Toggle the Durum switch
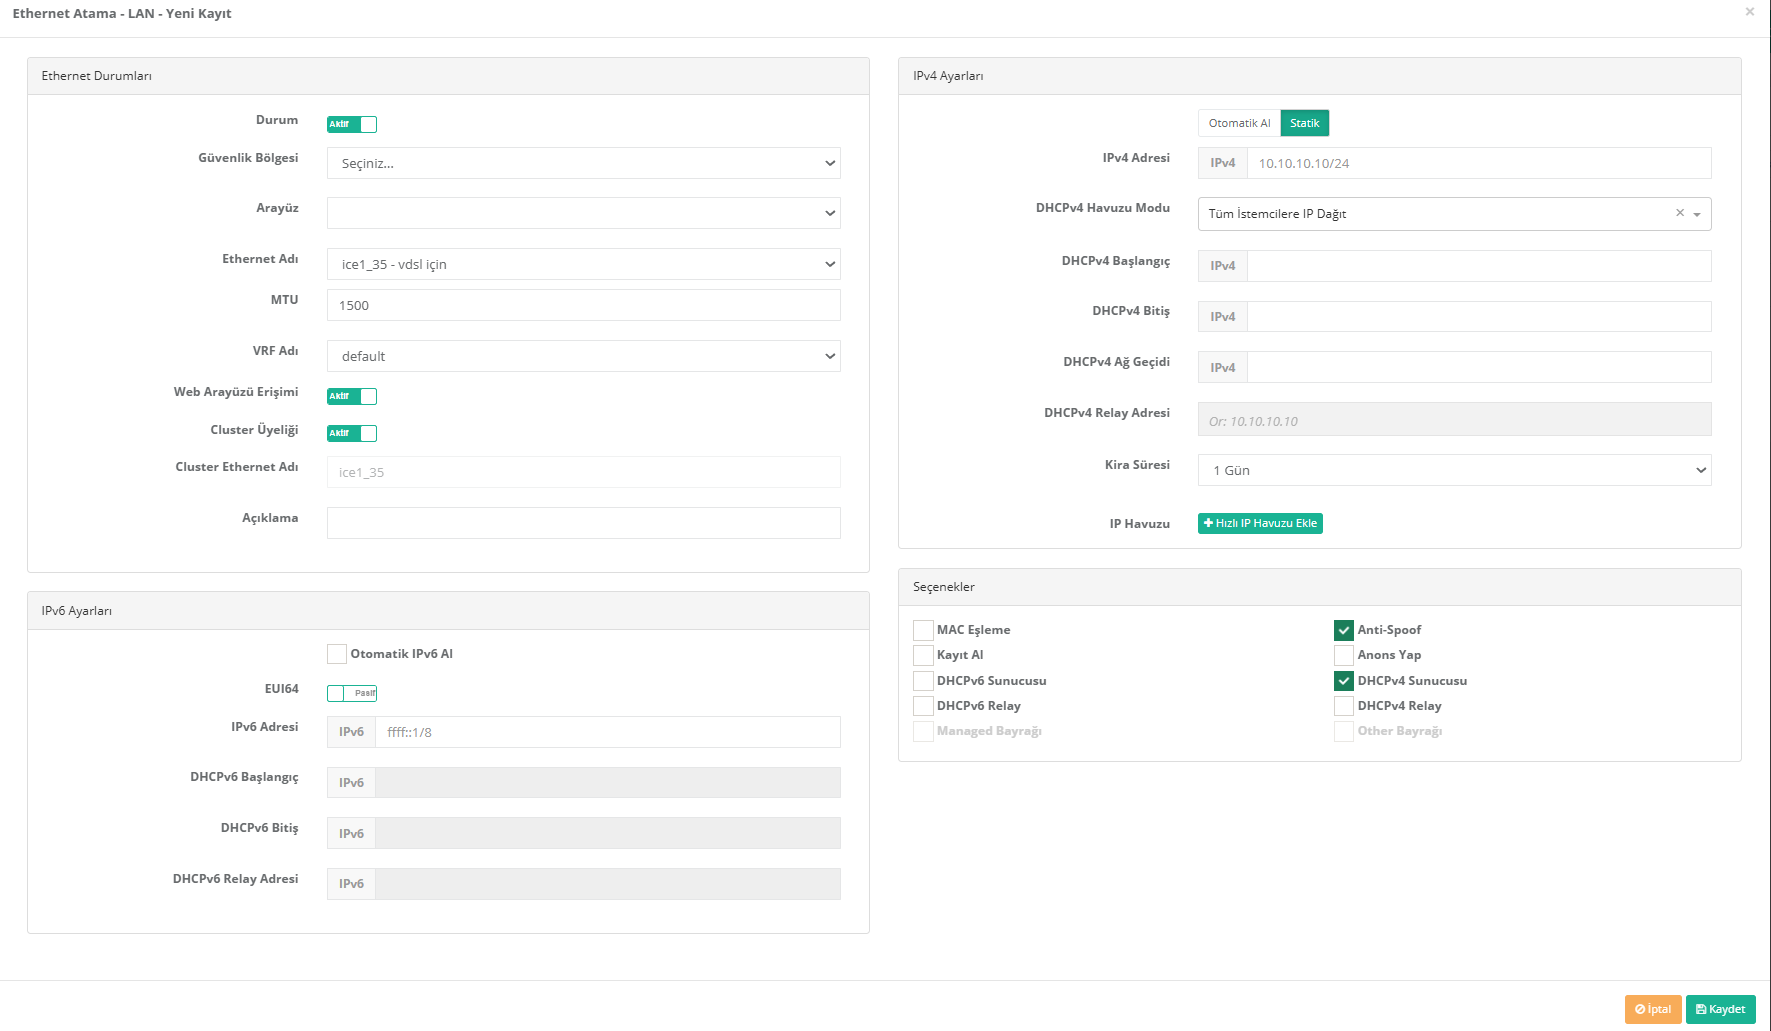 click(x=352, y=124)
